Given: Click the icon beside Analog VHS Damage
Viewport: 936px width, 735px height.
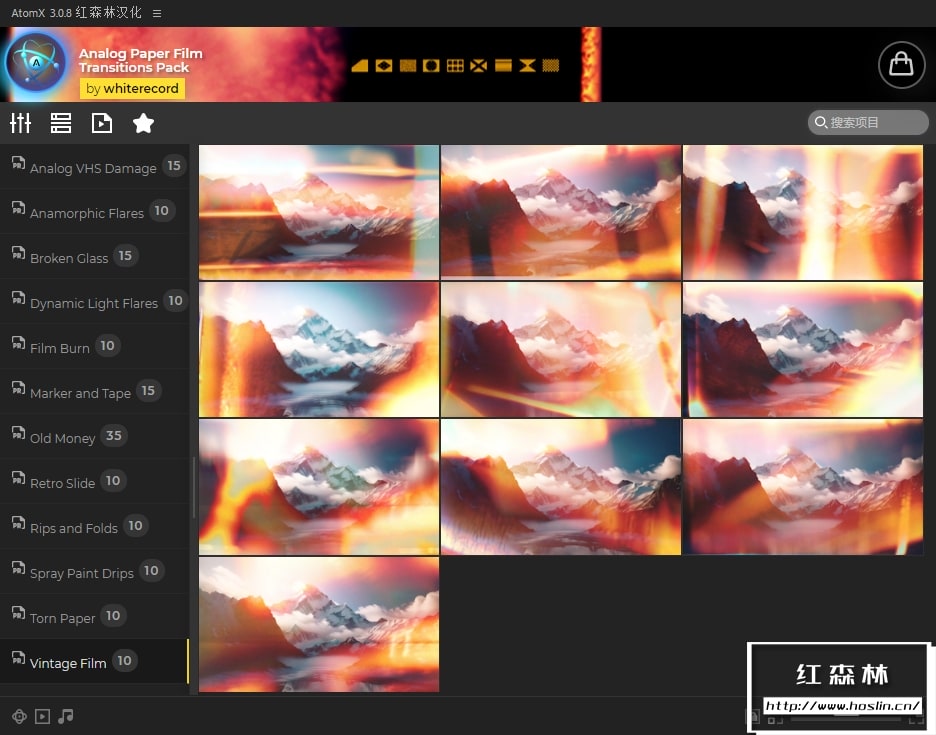Looking at the screenshot, I should tap(19, 162).
